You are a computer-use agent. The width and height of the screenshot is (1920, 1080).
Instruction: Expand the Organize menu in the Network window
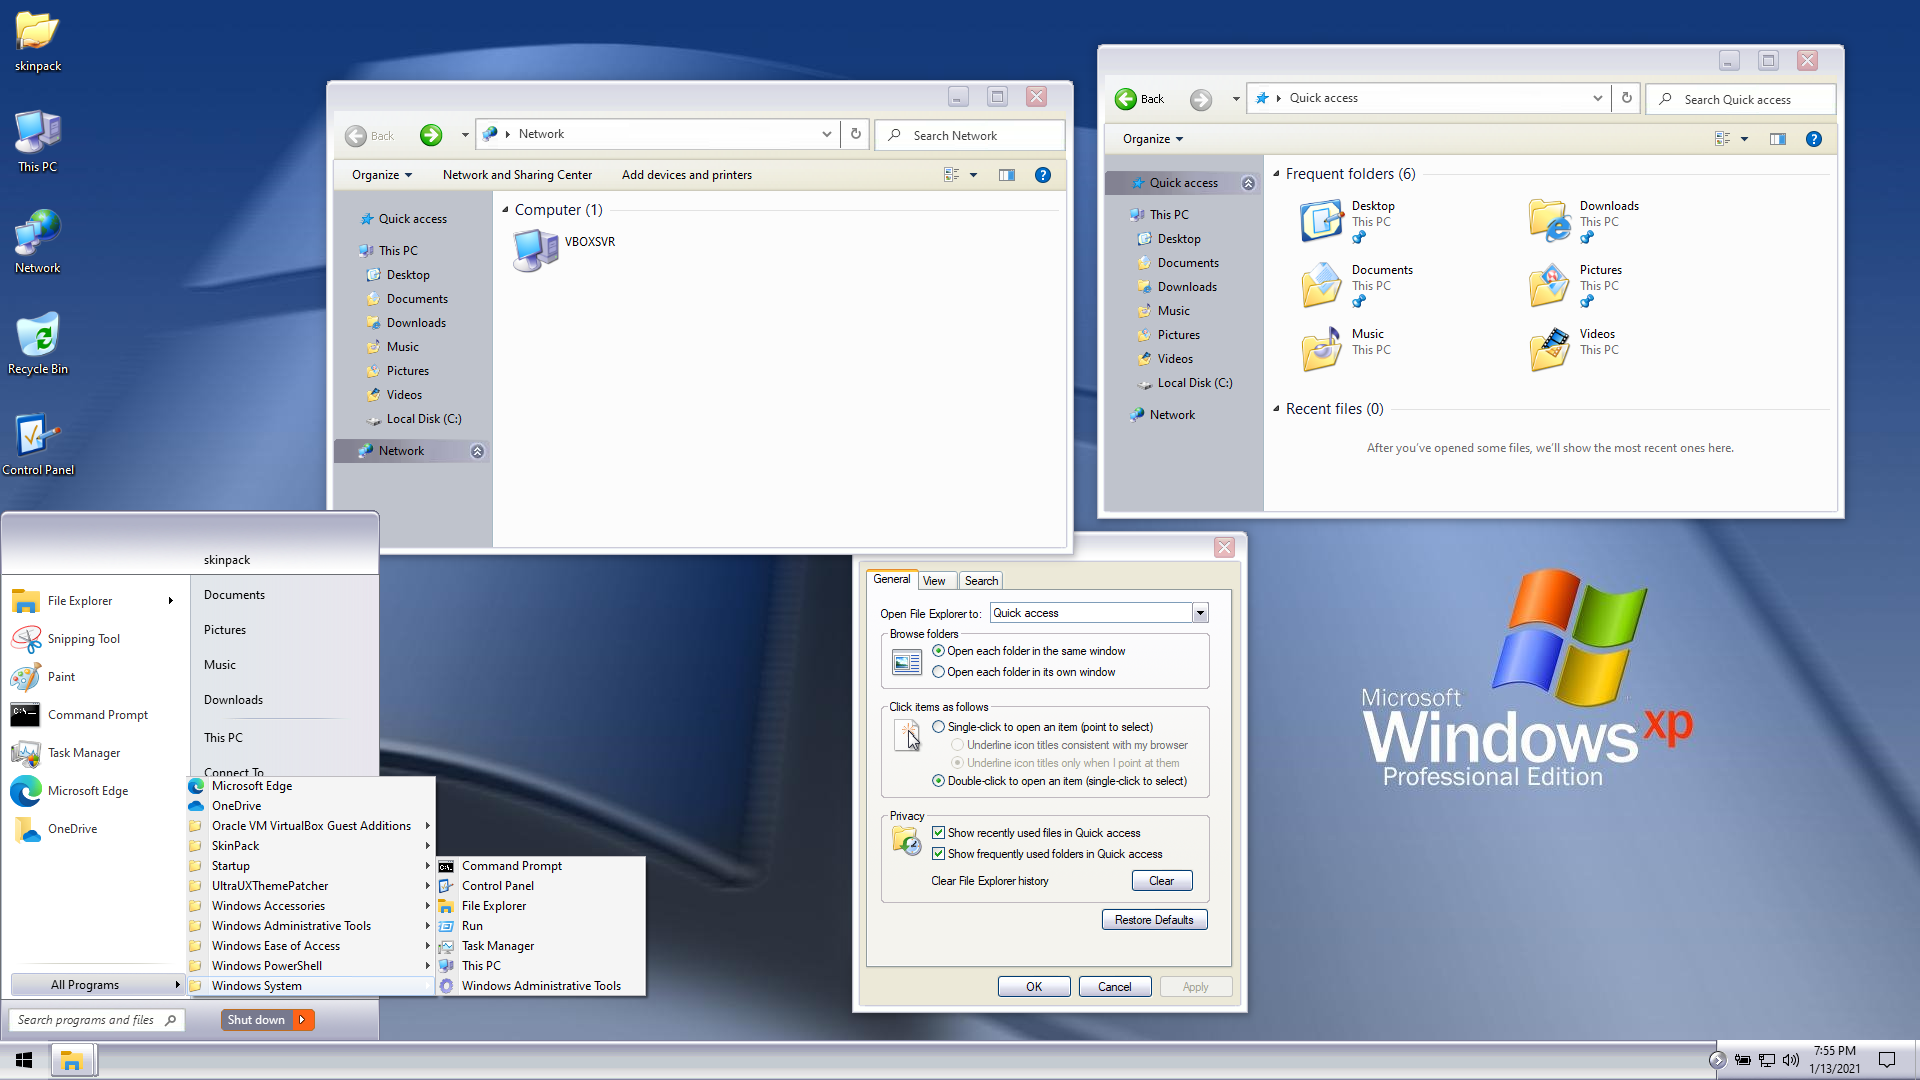pyautogui.click(x=382, y=175)
